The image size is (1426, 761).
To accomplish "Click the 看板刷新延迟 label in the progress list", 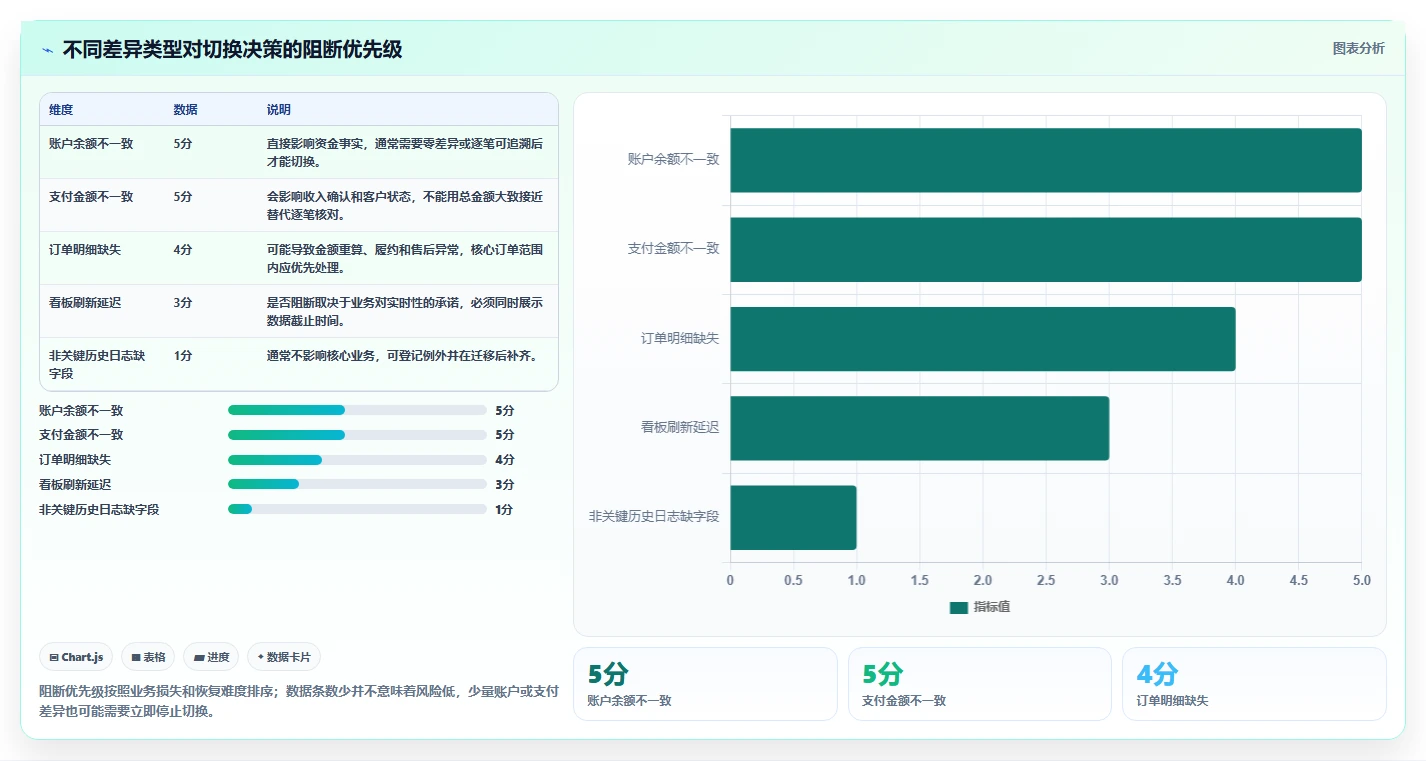I will [x=75, y=484].
